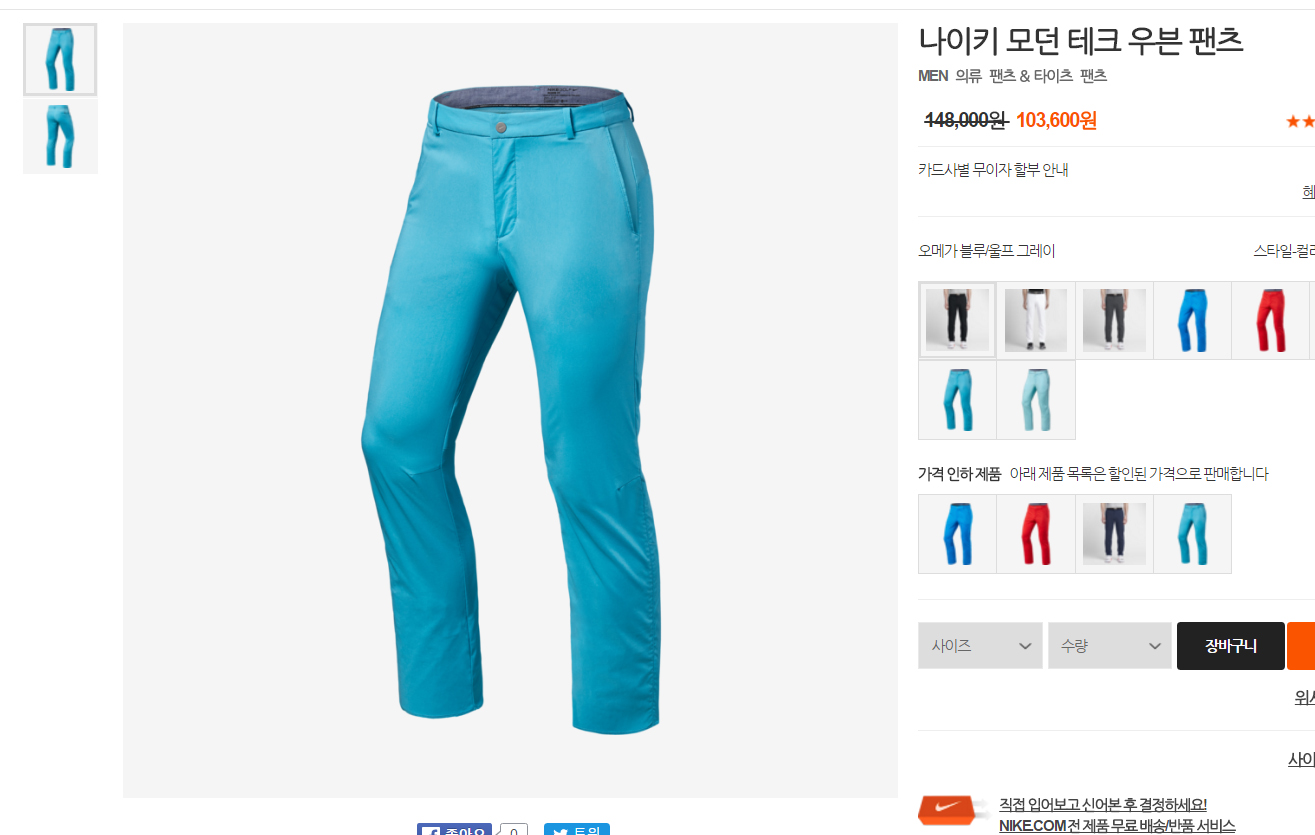Click the orange Nike shoebox icon
The image size is (1315, 835).
coord(945,811)
